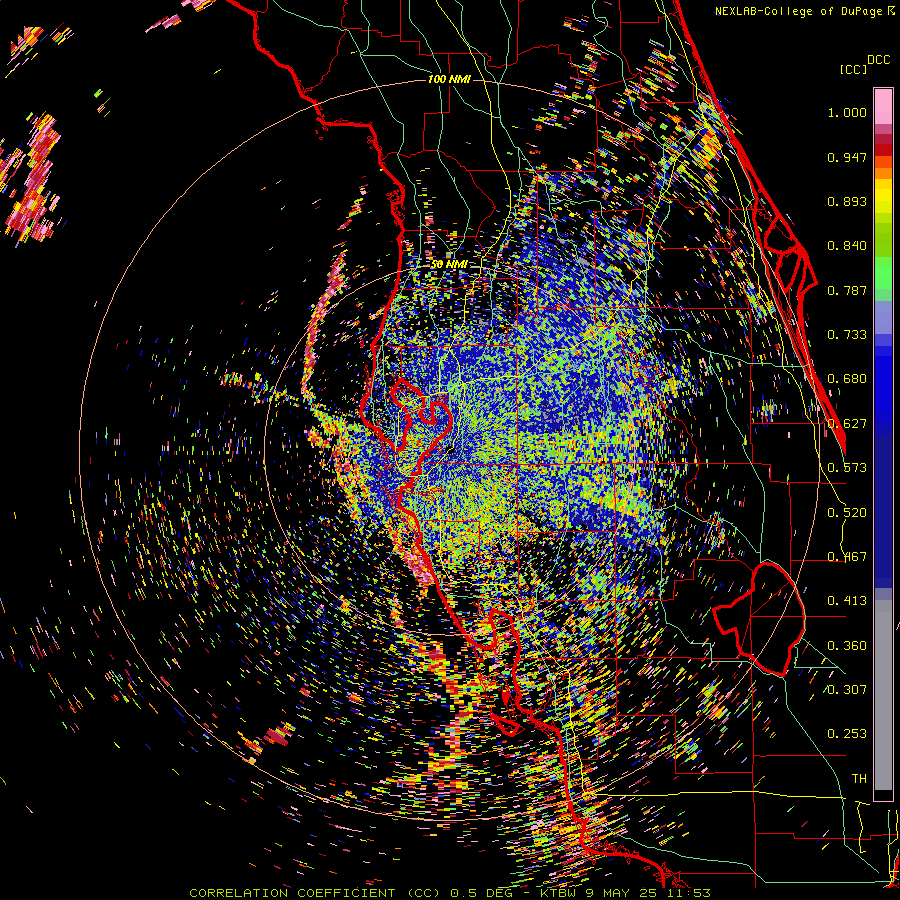Image resolution: width=900 pixels, height=900 pixels.
Task: Click the 0.5 DEG elevation text
Action: 481,893
